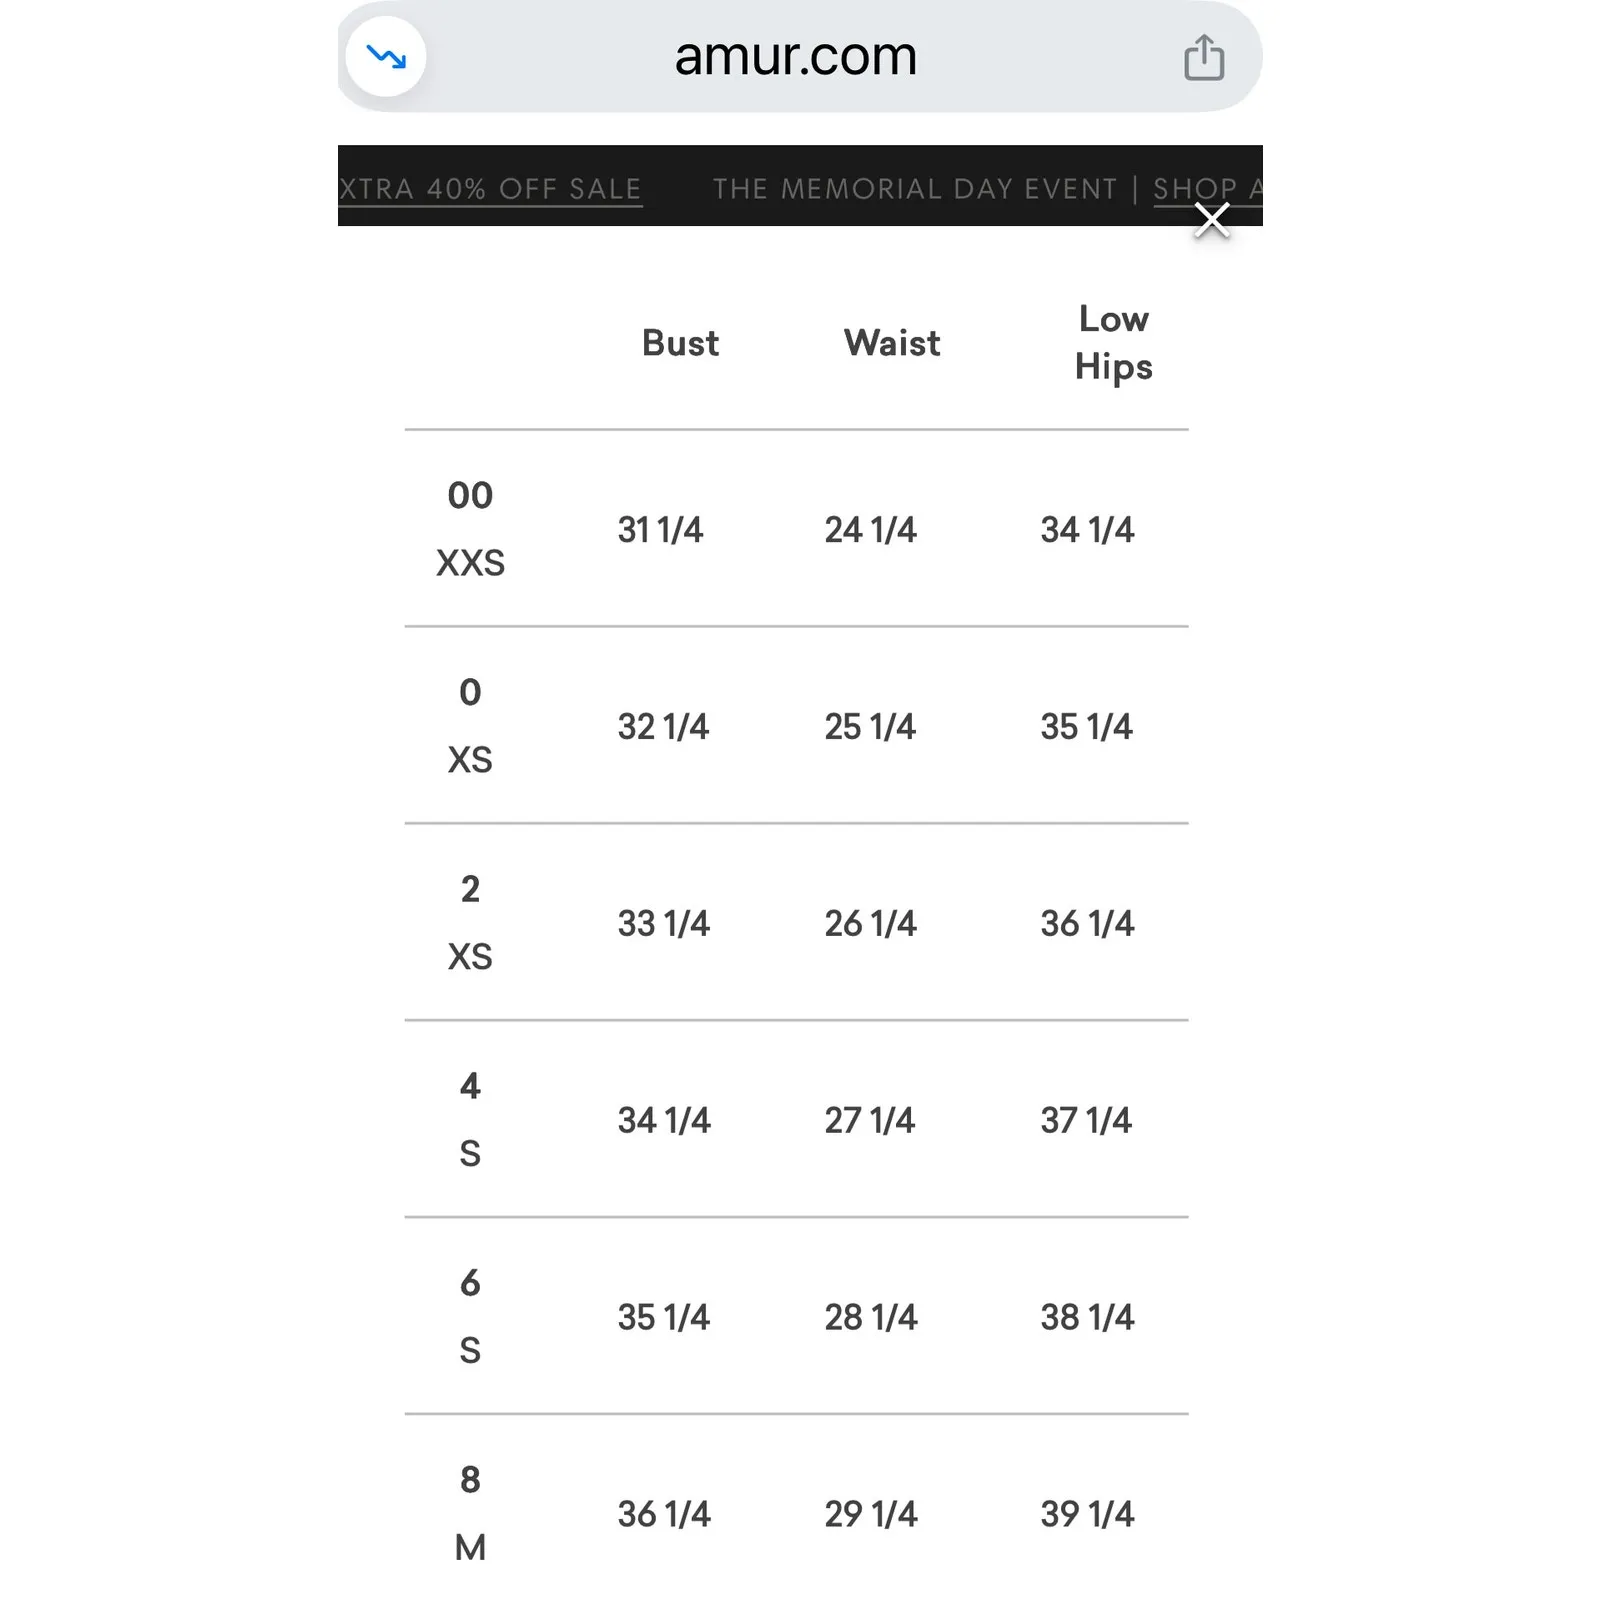
Task: Tap the 2 XS size row label
Action: point(470,923)
